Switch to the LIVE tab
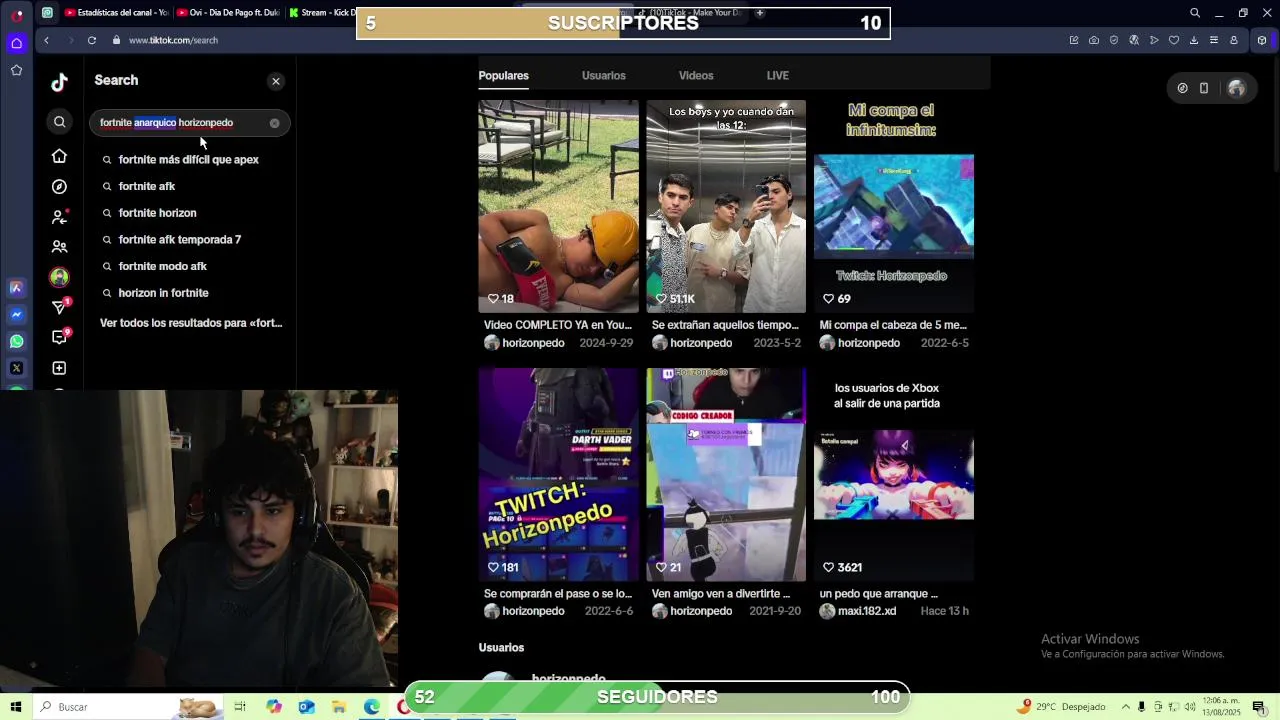This screenshot has width=1280, height=720. tap(777, 76)
